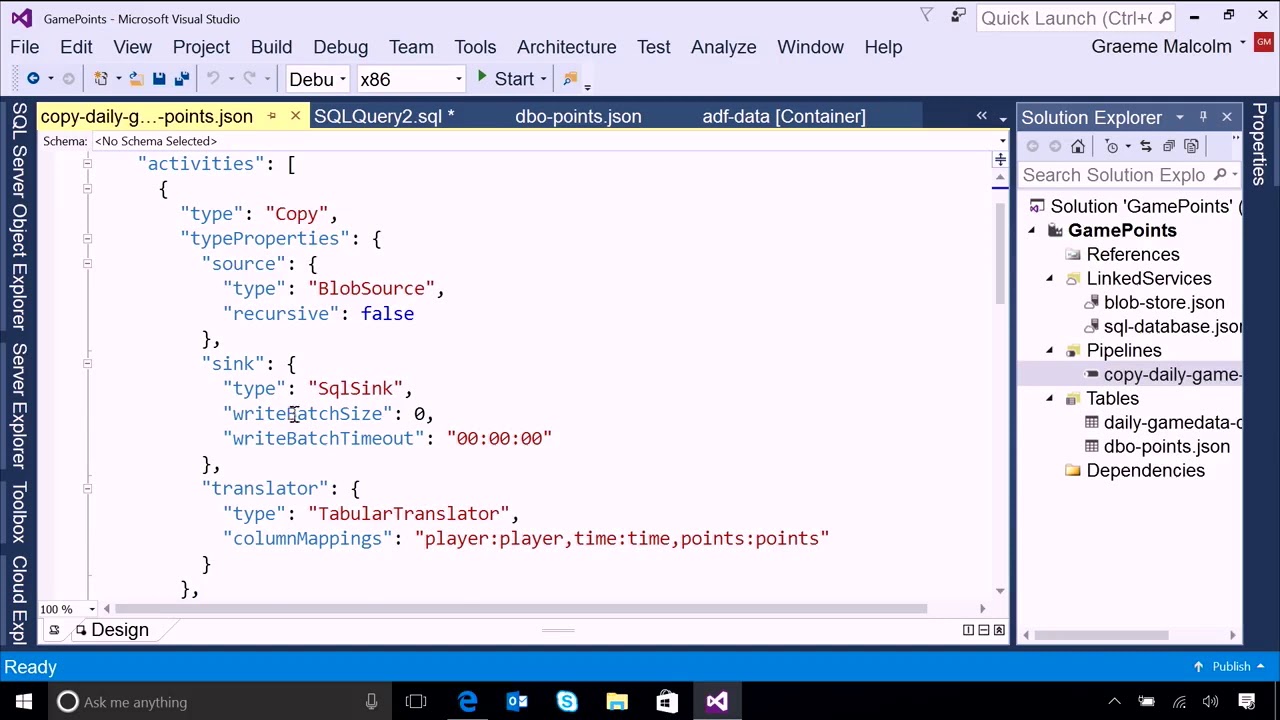Open the Build menu
This screenshot has width=1280, height=720.
pyautogui.click(x=271, y=47)
